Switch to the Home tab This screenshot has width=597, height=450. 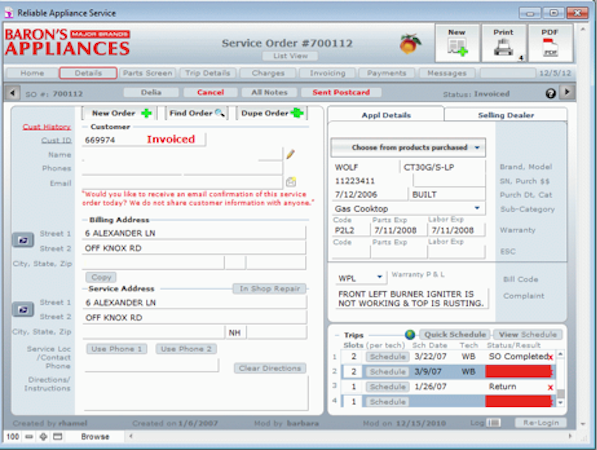[32, 73]
